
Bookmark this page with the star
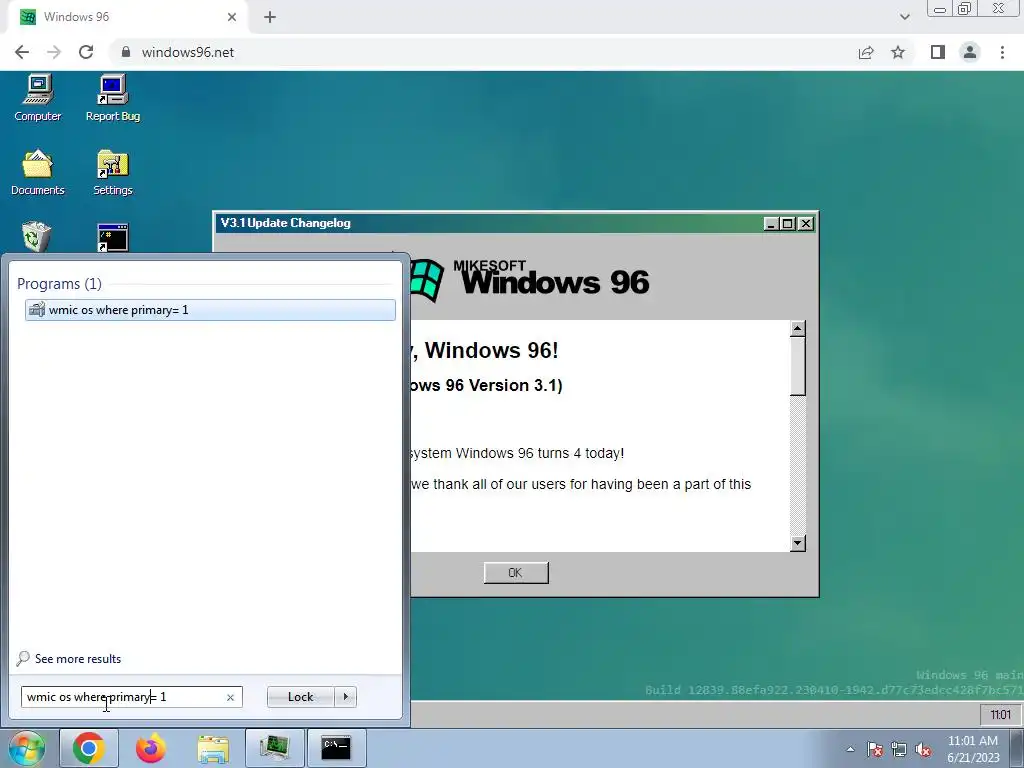pyautogui.click(x=898, y=52)
